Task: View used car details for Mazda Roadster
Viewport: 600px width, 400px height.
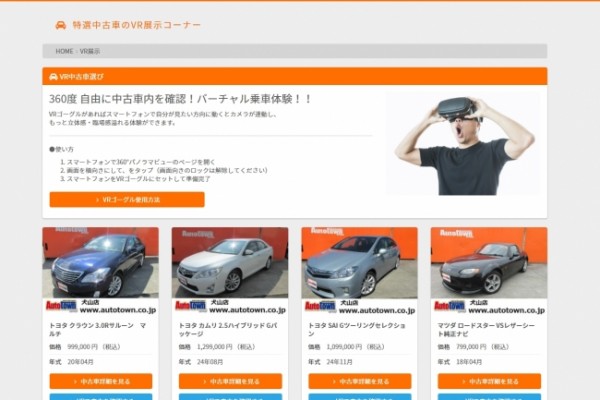Action: (x=489, y=381)
